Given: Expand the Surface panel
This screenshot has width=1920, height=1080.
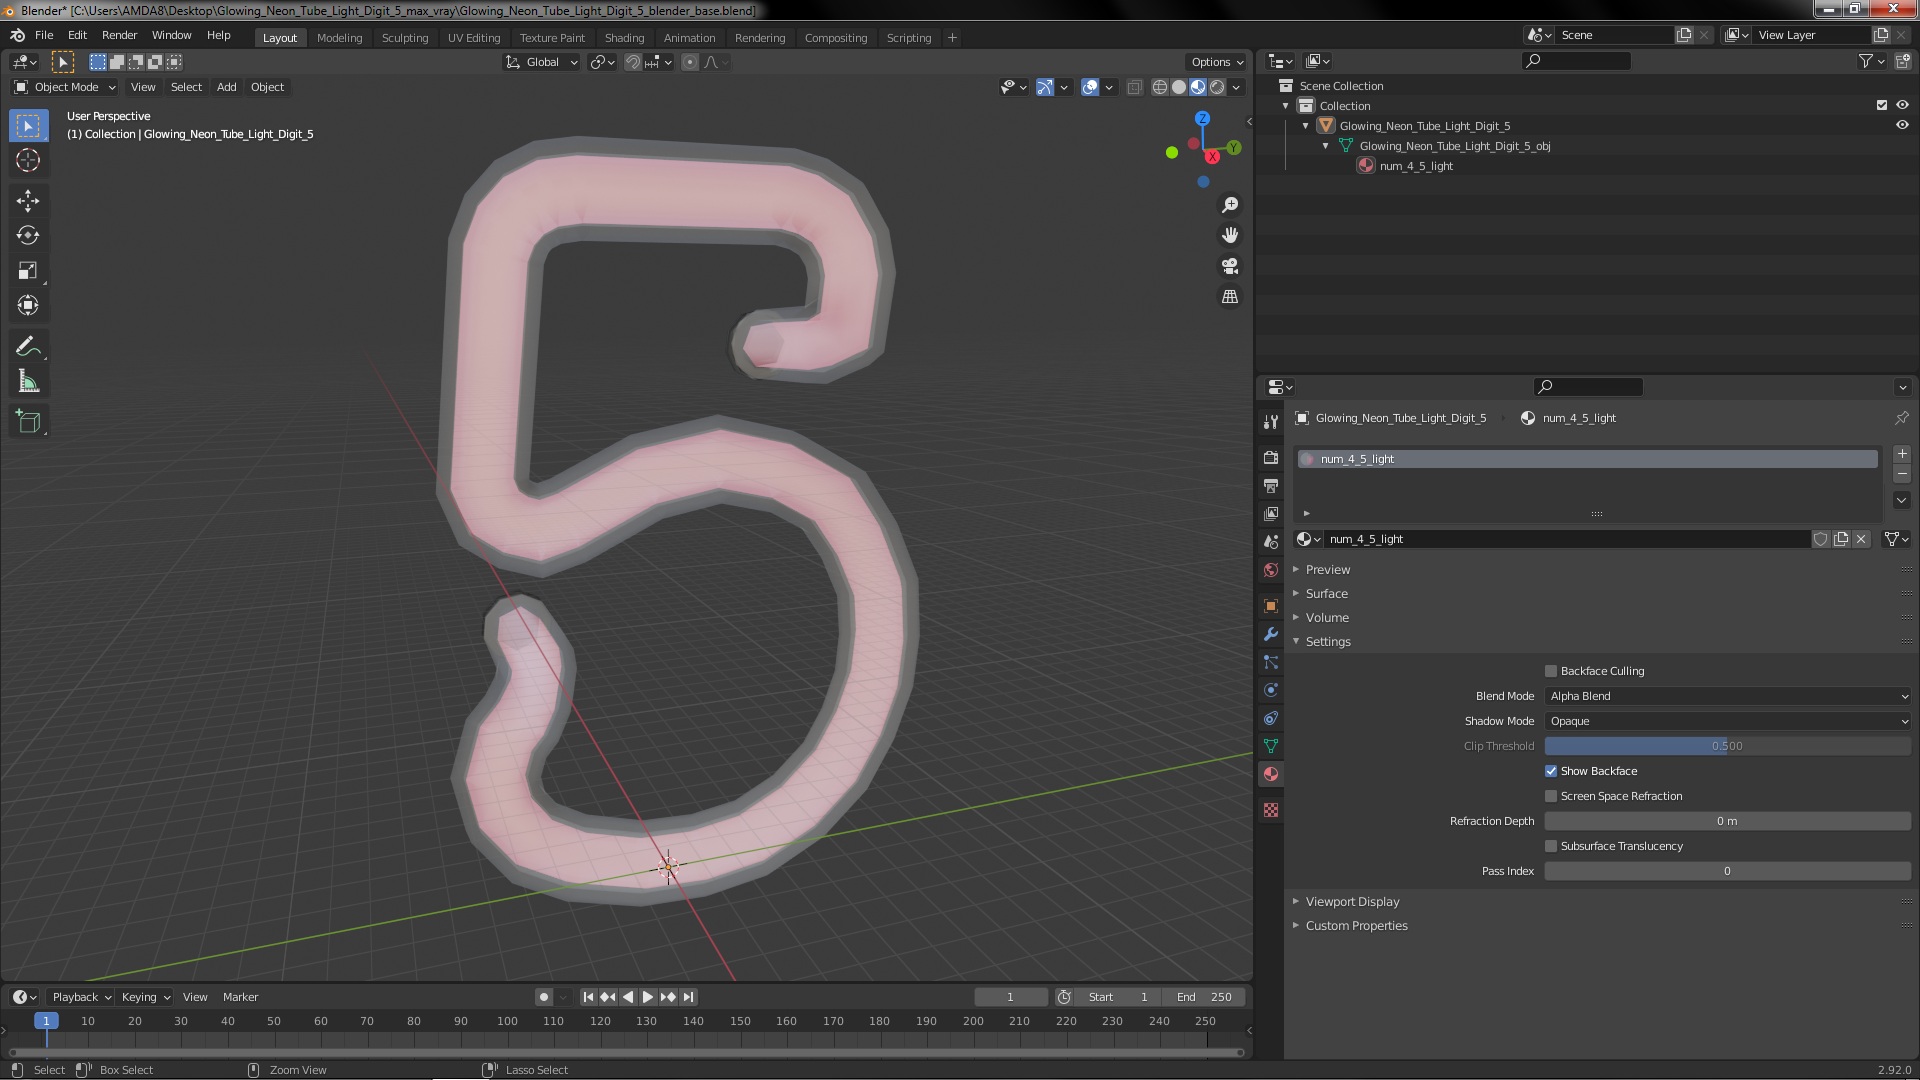Looking at the screenshot, I should coord(1327,593).
